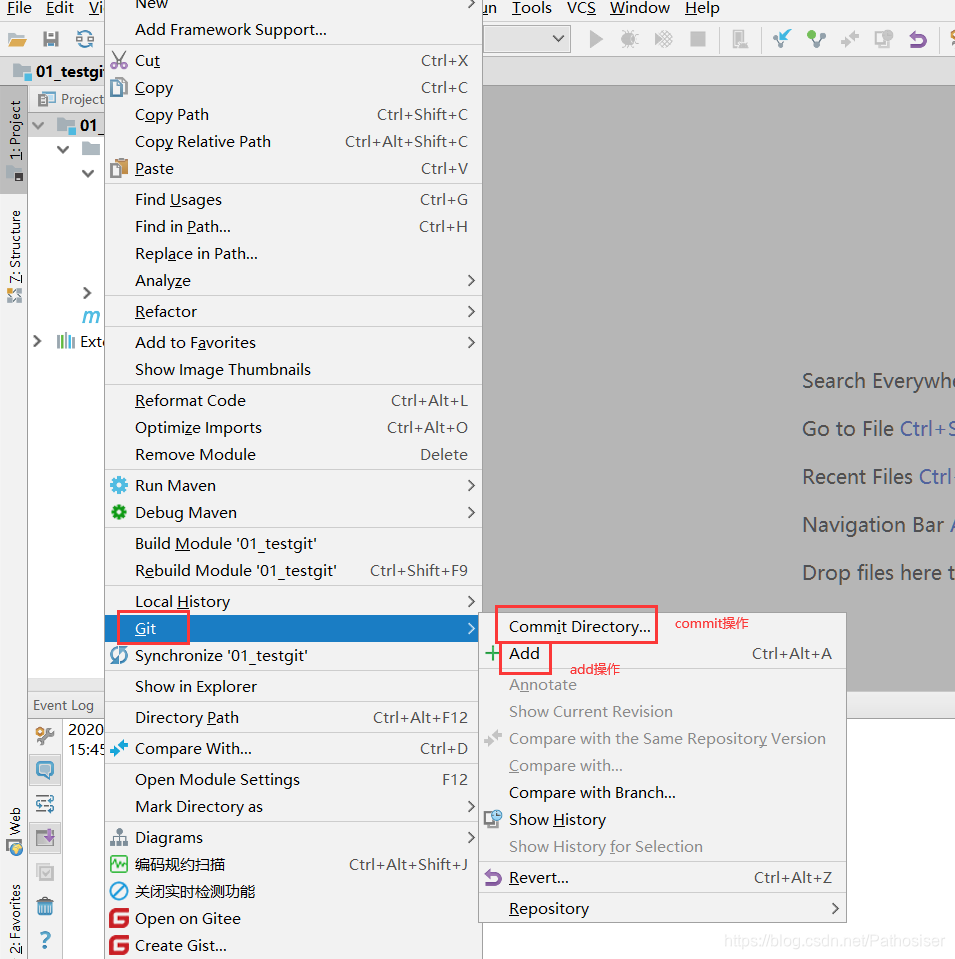
Task: Select Cut from the context menu
Action: click(x=293, y=61)
